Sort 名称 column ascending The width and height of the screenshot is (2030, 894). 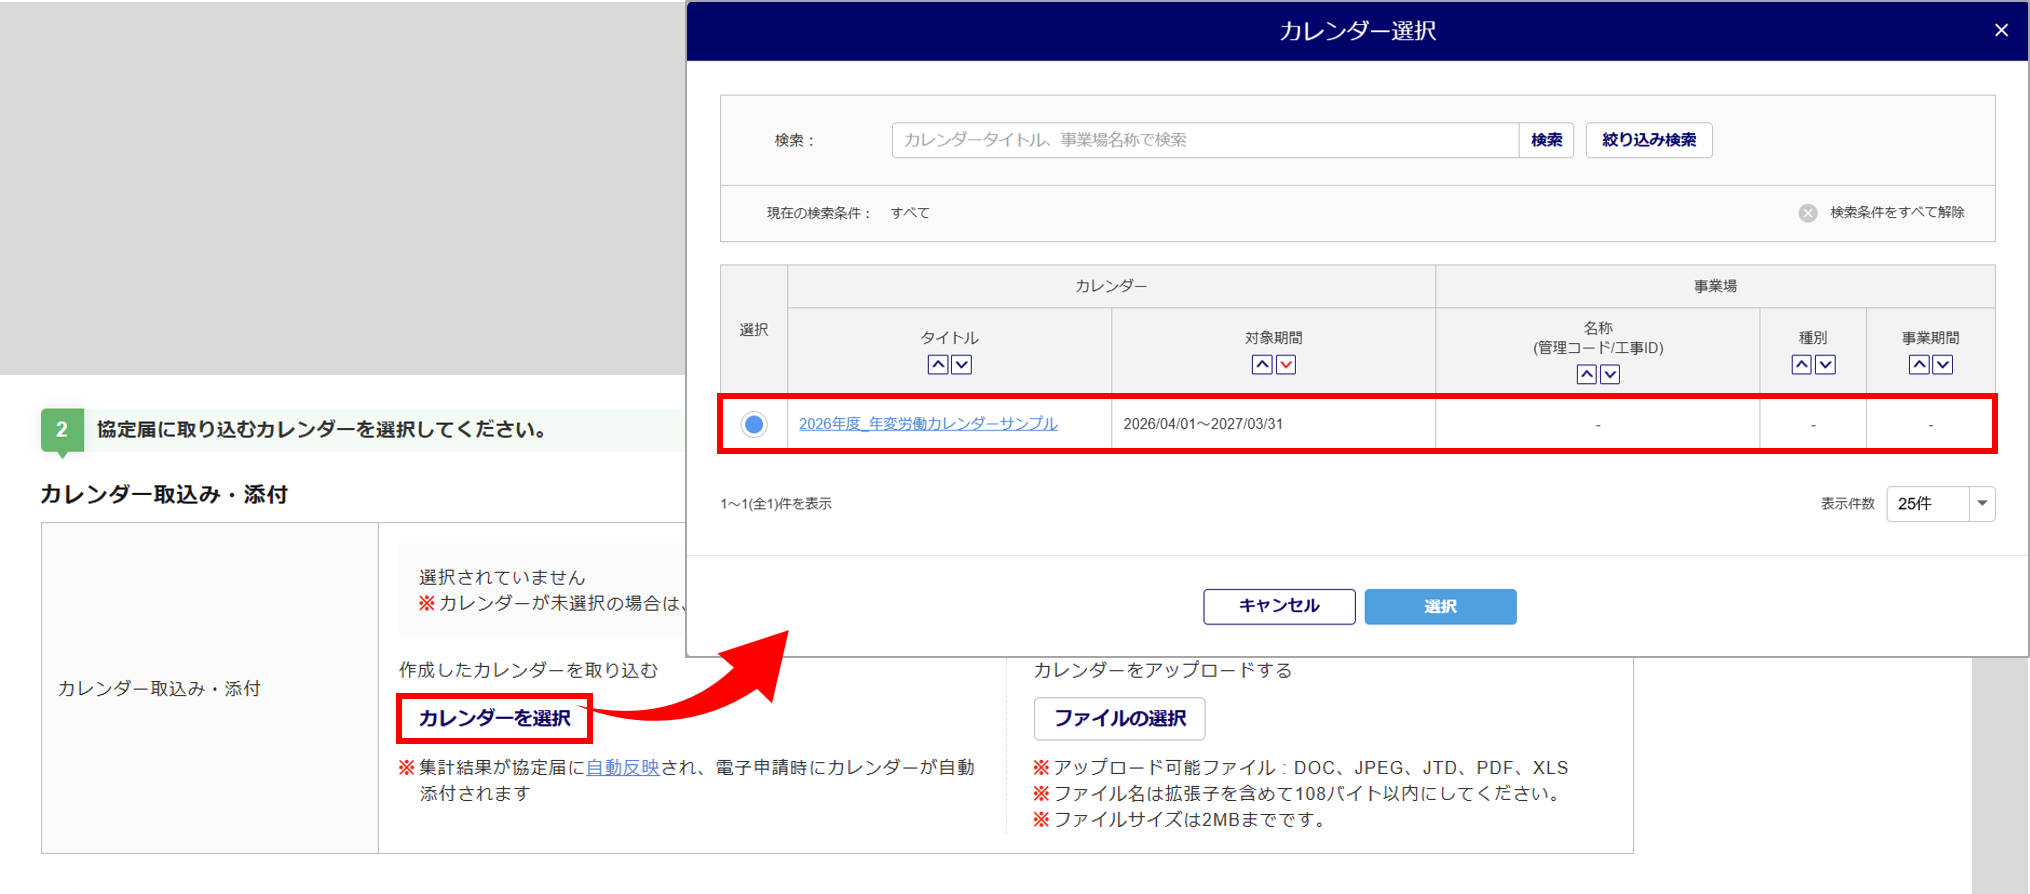click(x=1586, y=374)
